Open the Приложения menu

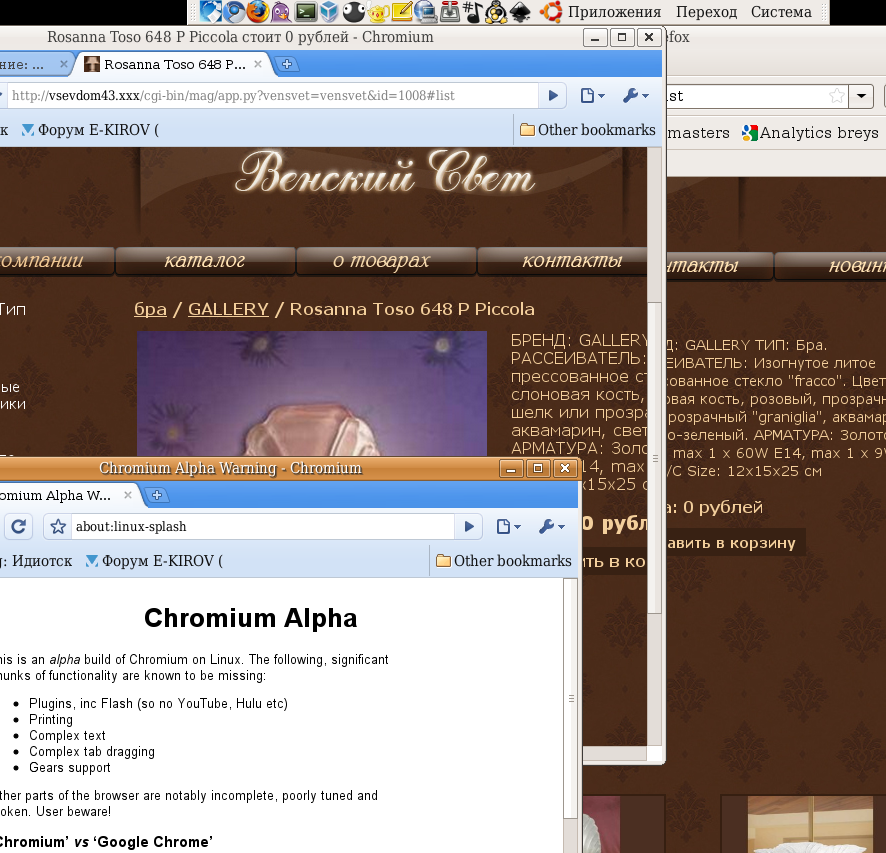pos(614,12)
